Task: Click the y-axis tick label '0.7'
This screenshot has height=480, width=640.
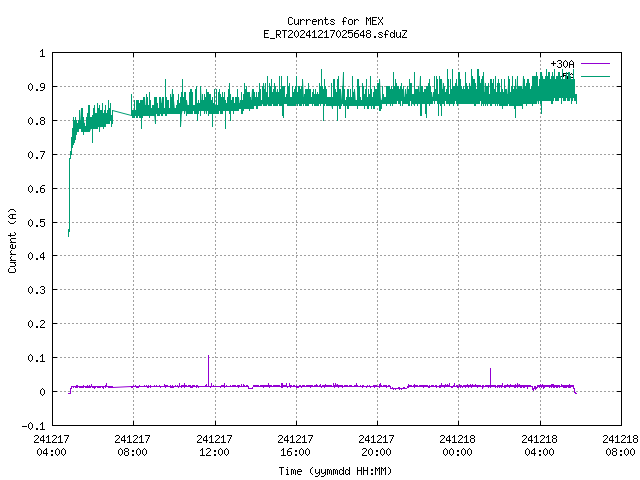Action: [36, 155]
